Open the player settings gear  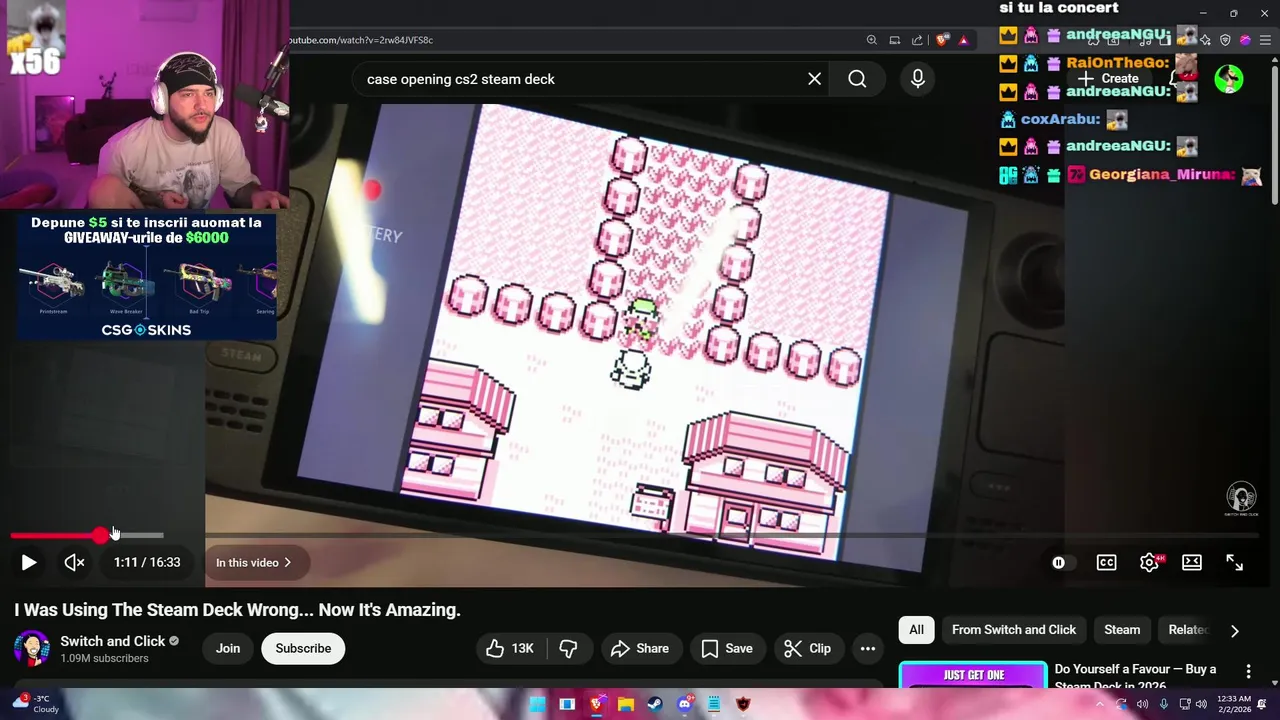point(1149,563)
